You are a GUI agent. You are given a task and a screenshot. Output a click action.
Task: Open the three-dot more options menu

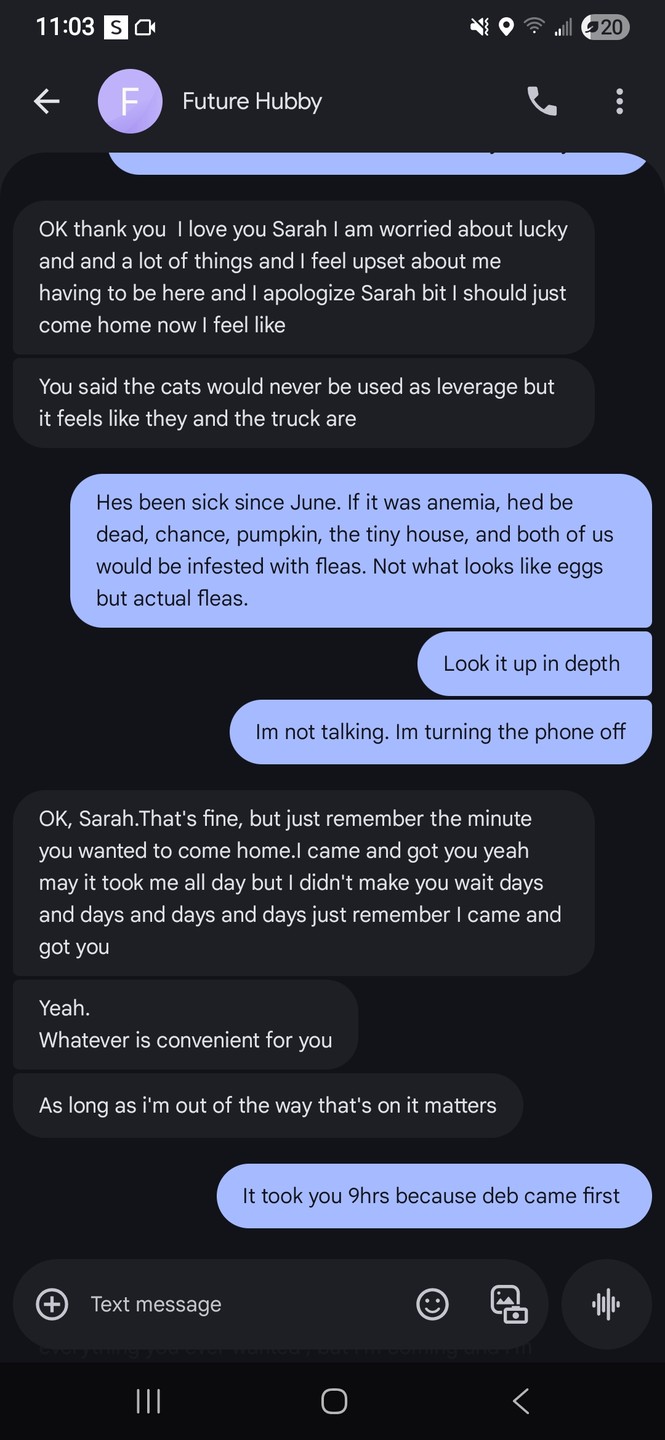click(620, 101)
